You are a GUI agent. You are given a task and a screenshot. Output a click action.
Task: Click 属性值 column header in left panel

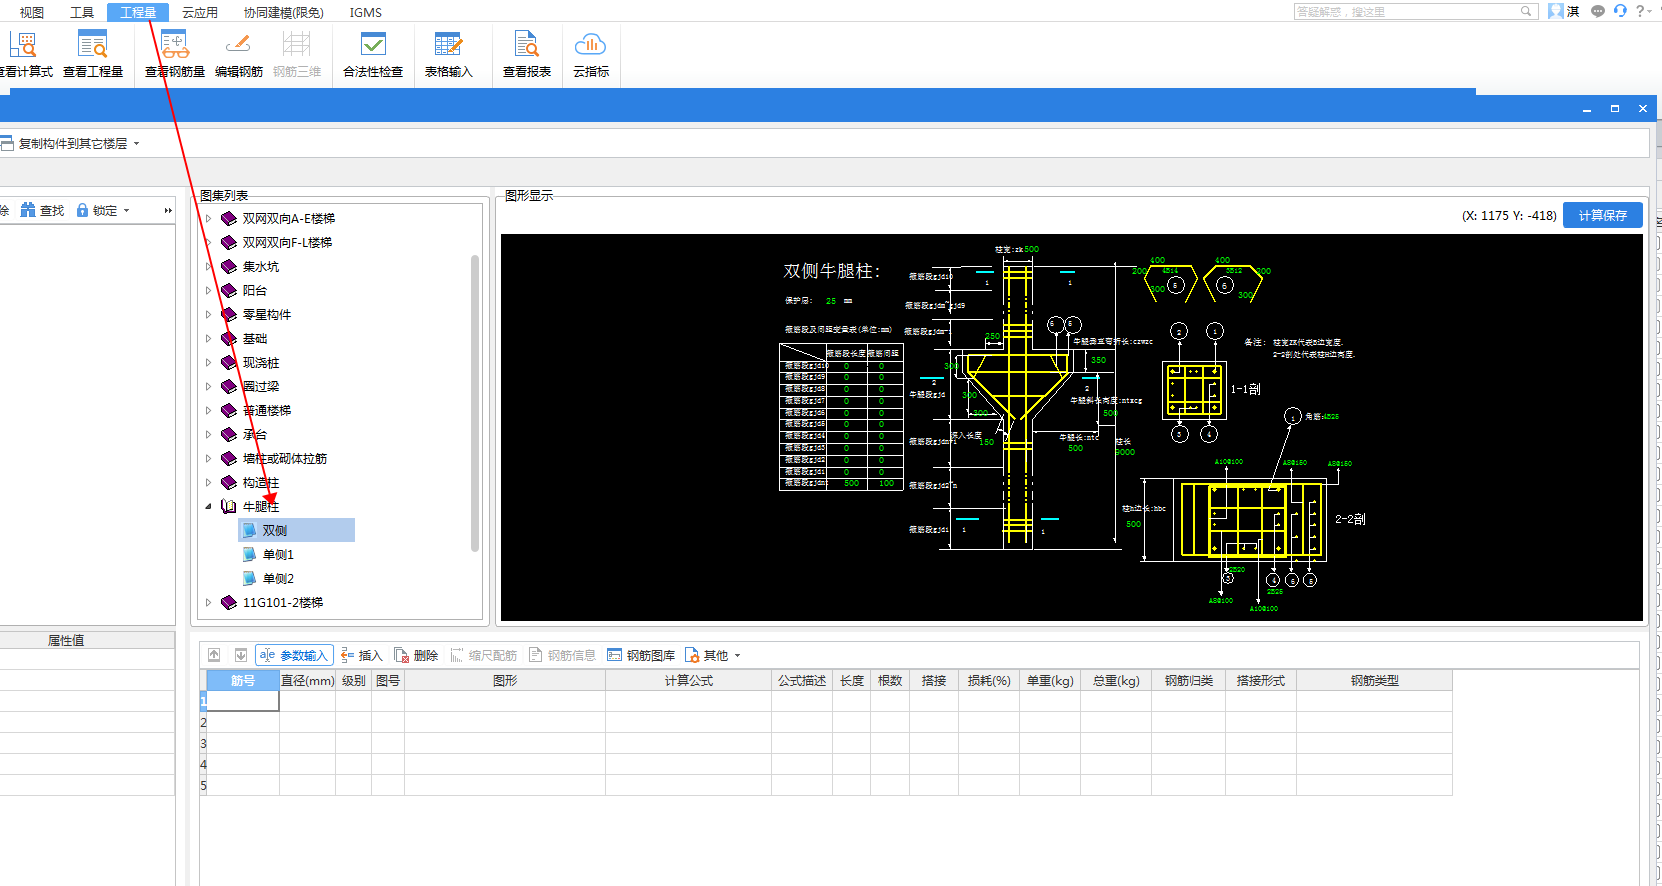pyautogui.click(x=66, y=640)
